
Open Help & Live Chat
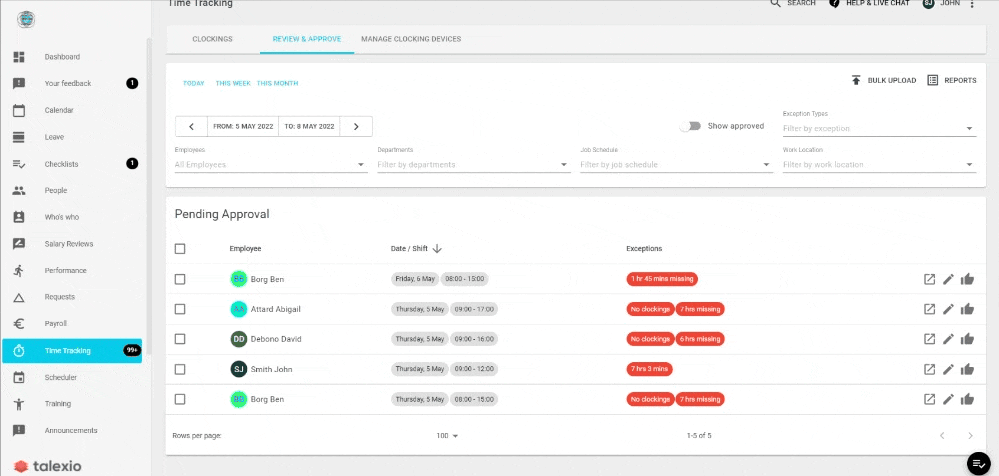(x=870, y=3)
